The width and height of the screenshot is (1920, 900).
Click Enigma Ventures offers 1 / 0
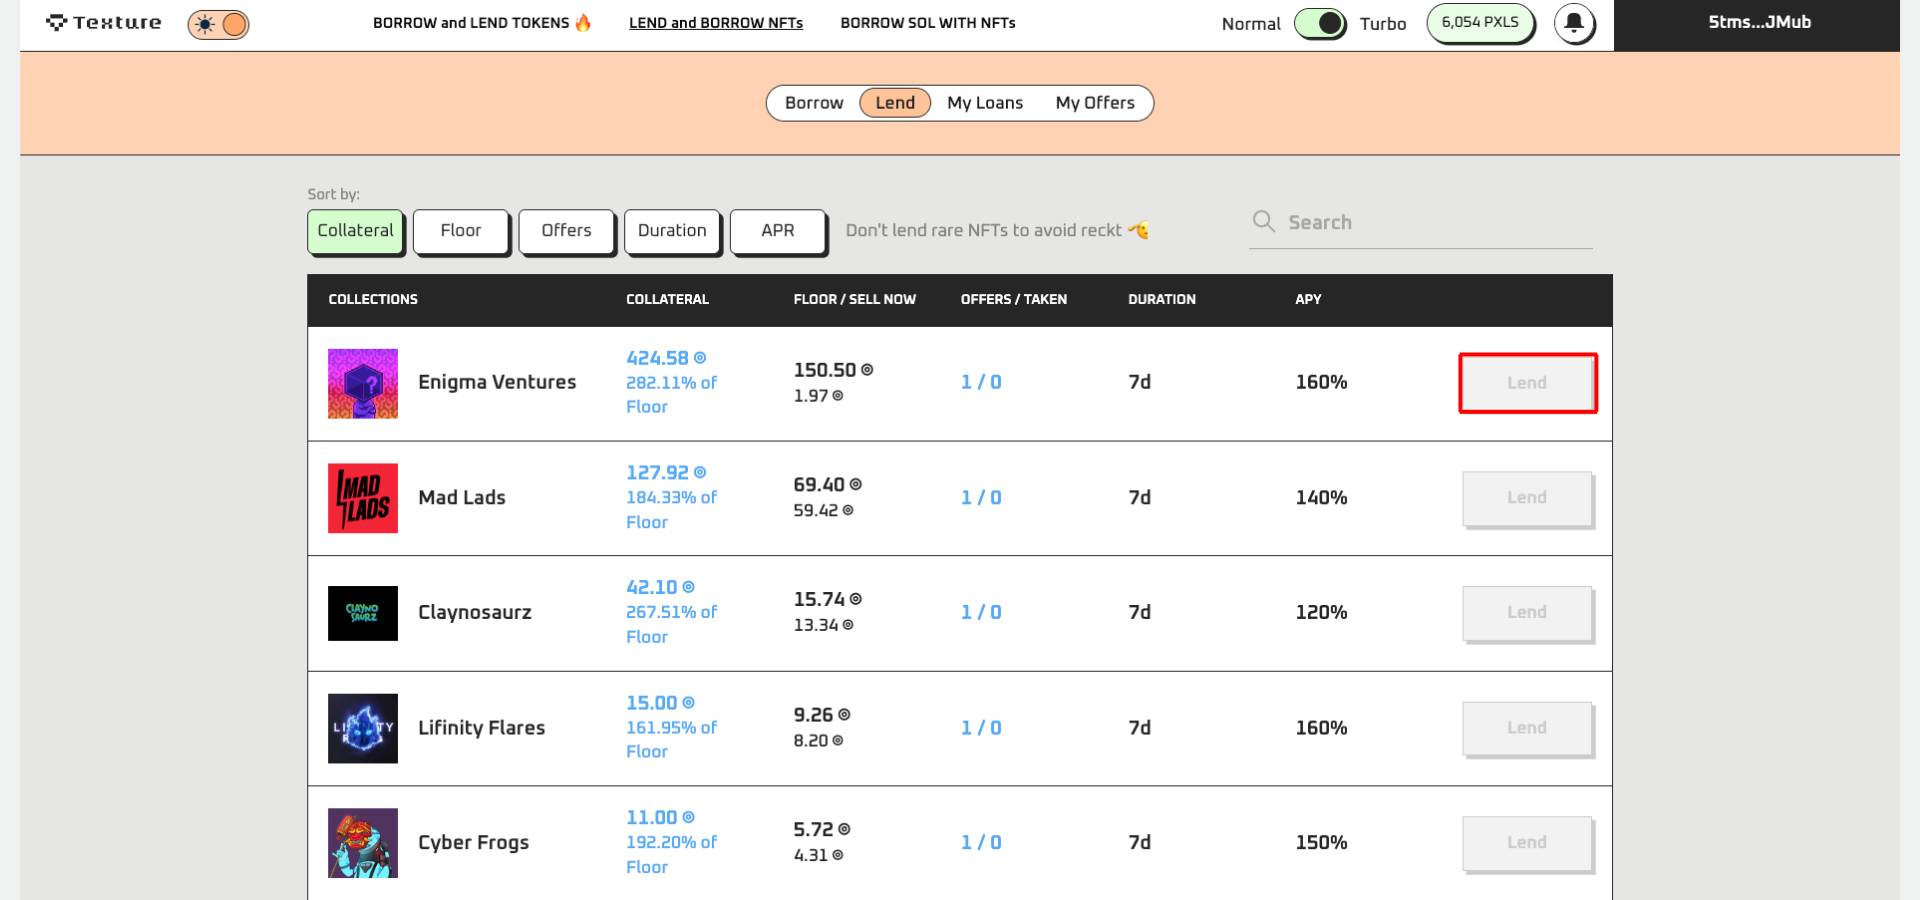[x=981, y=382]
